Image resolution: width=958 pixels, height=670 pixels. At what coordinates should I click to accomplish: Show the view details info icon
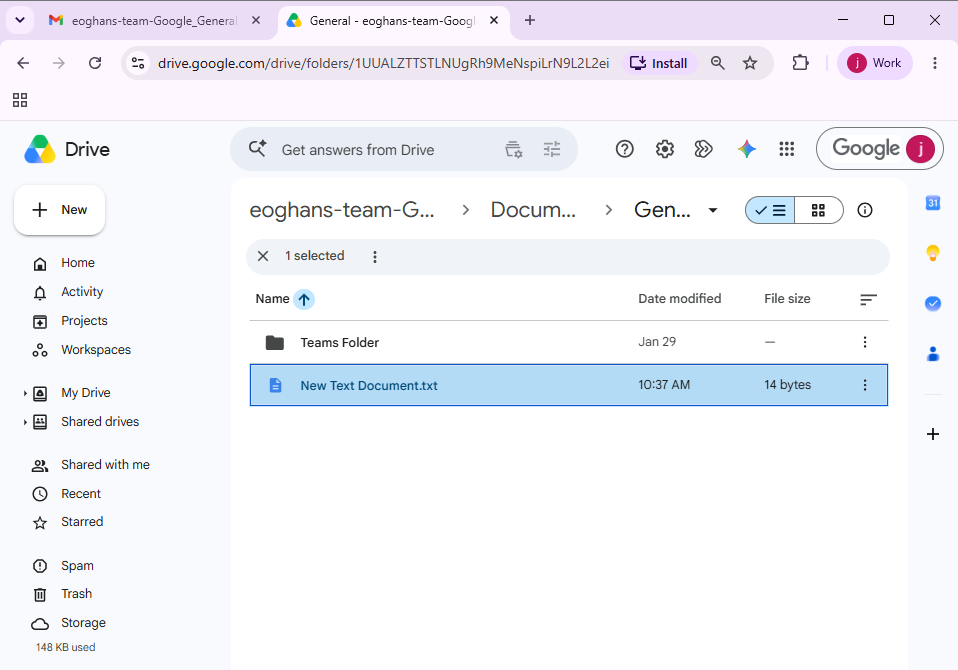coord(865,210)
